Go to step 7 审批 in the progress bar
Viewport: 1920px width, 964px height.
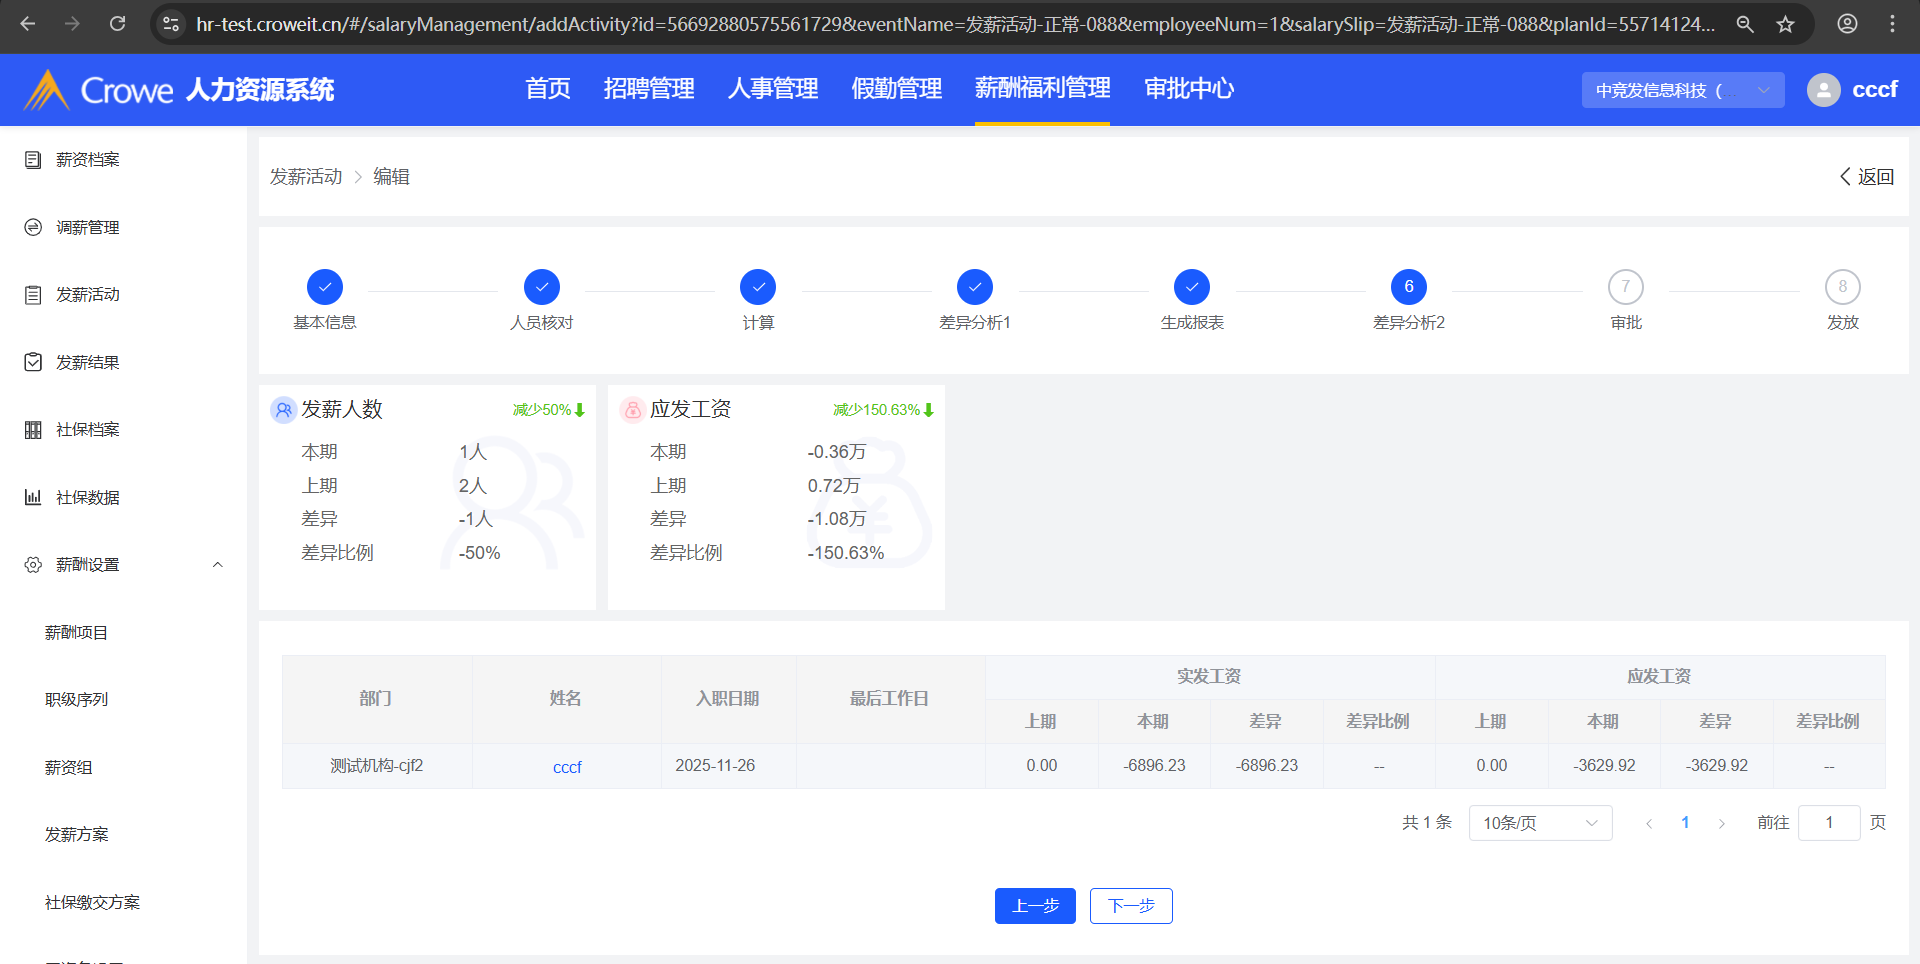point(1626,287)
